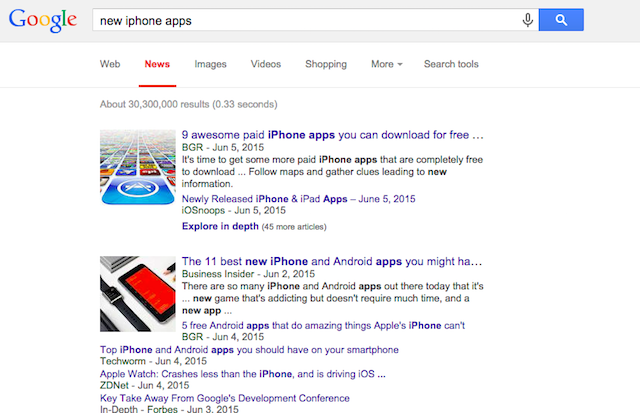Open the Images tab
This screenshot has width=640, height=413.
[x=210, y=64]
